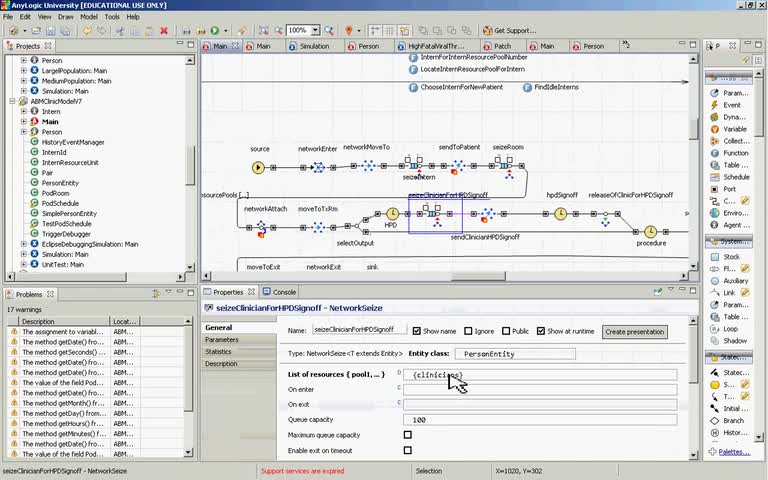Viewport: 768px width, 480px height.
Task: Select the Variable palette item
Action: point(728,129)
